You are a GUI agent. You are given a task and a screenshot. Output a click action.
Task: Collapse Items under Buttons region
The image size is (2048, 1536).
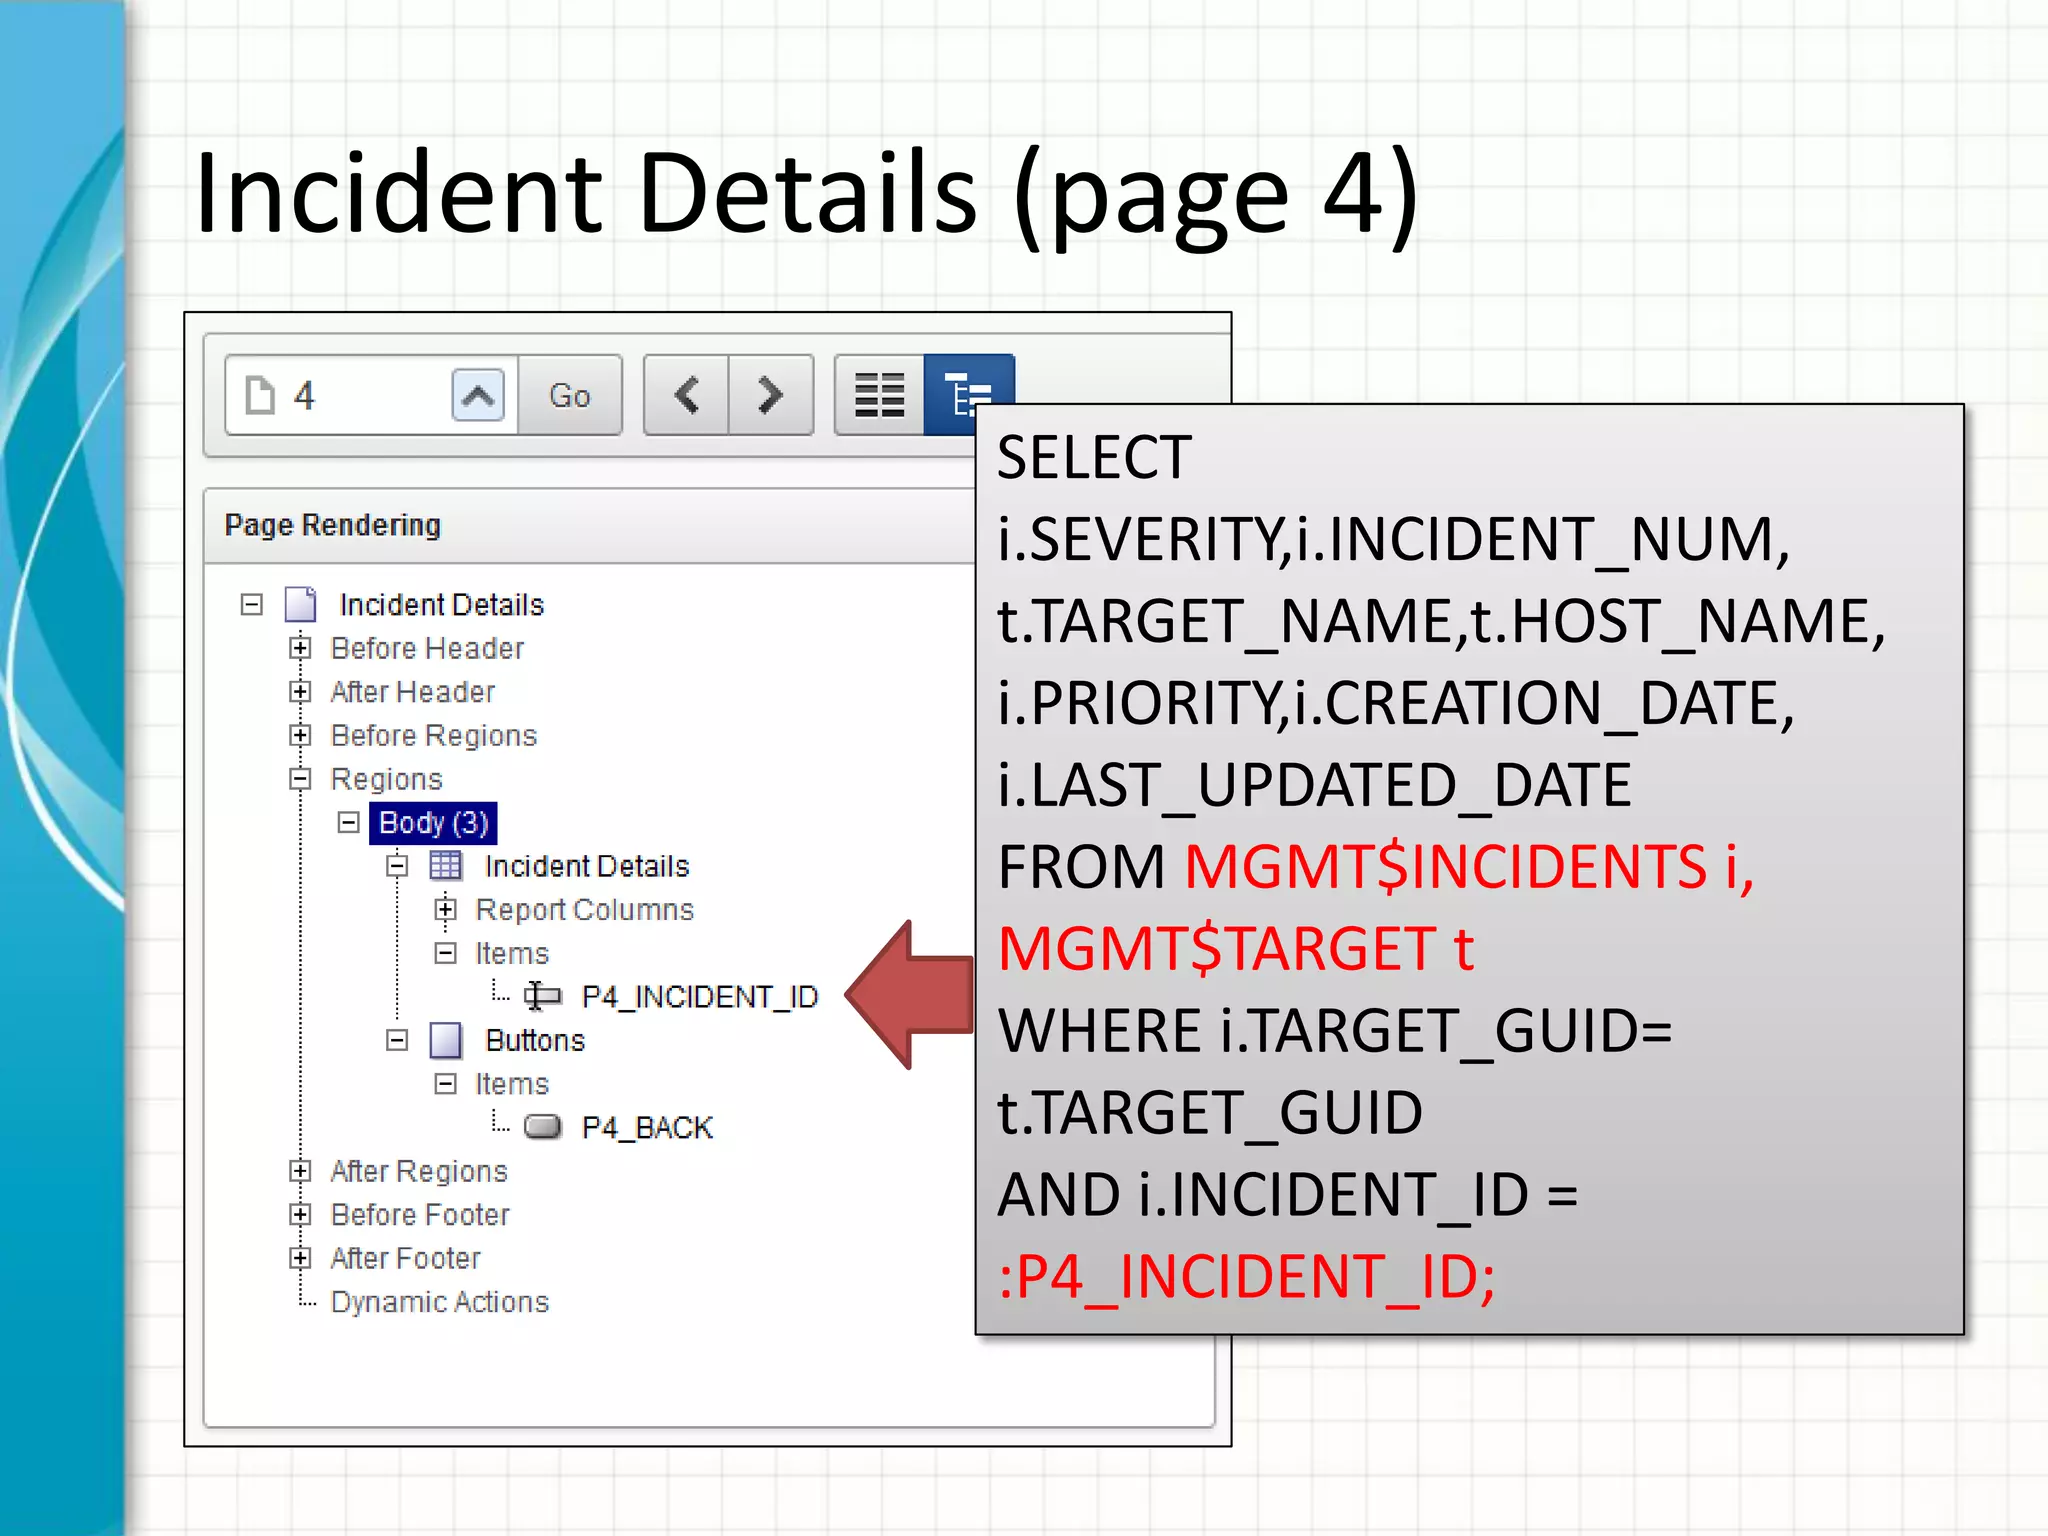coord(445,1084)
